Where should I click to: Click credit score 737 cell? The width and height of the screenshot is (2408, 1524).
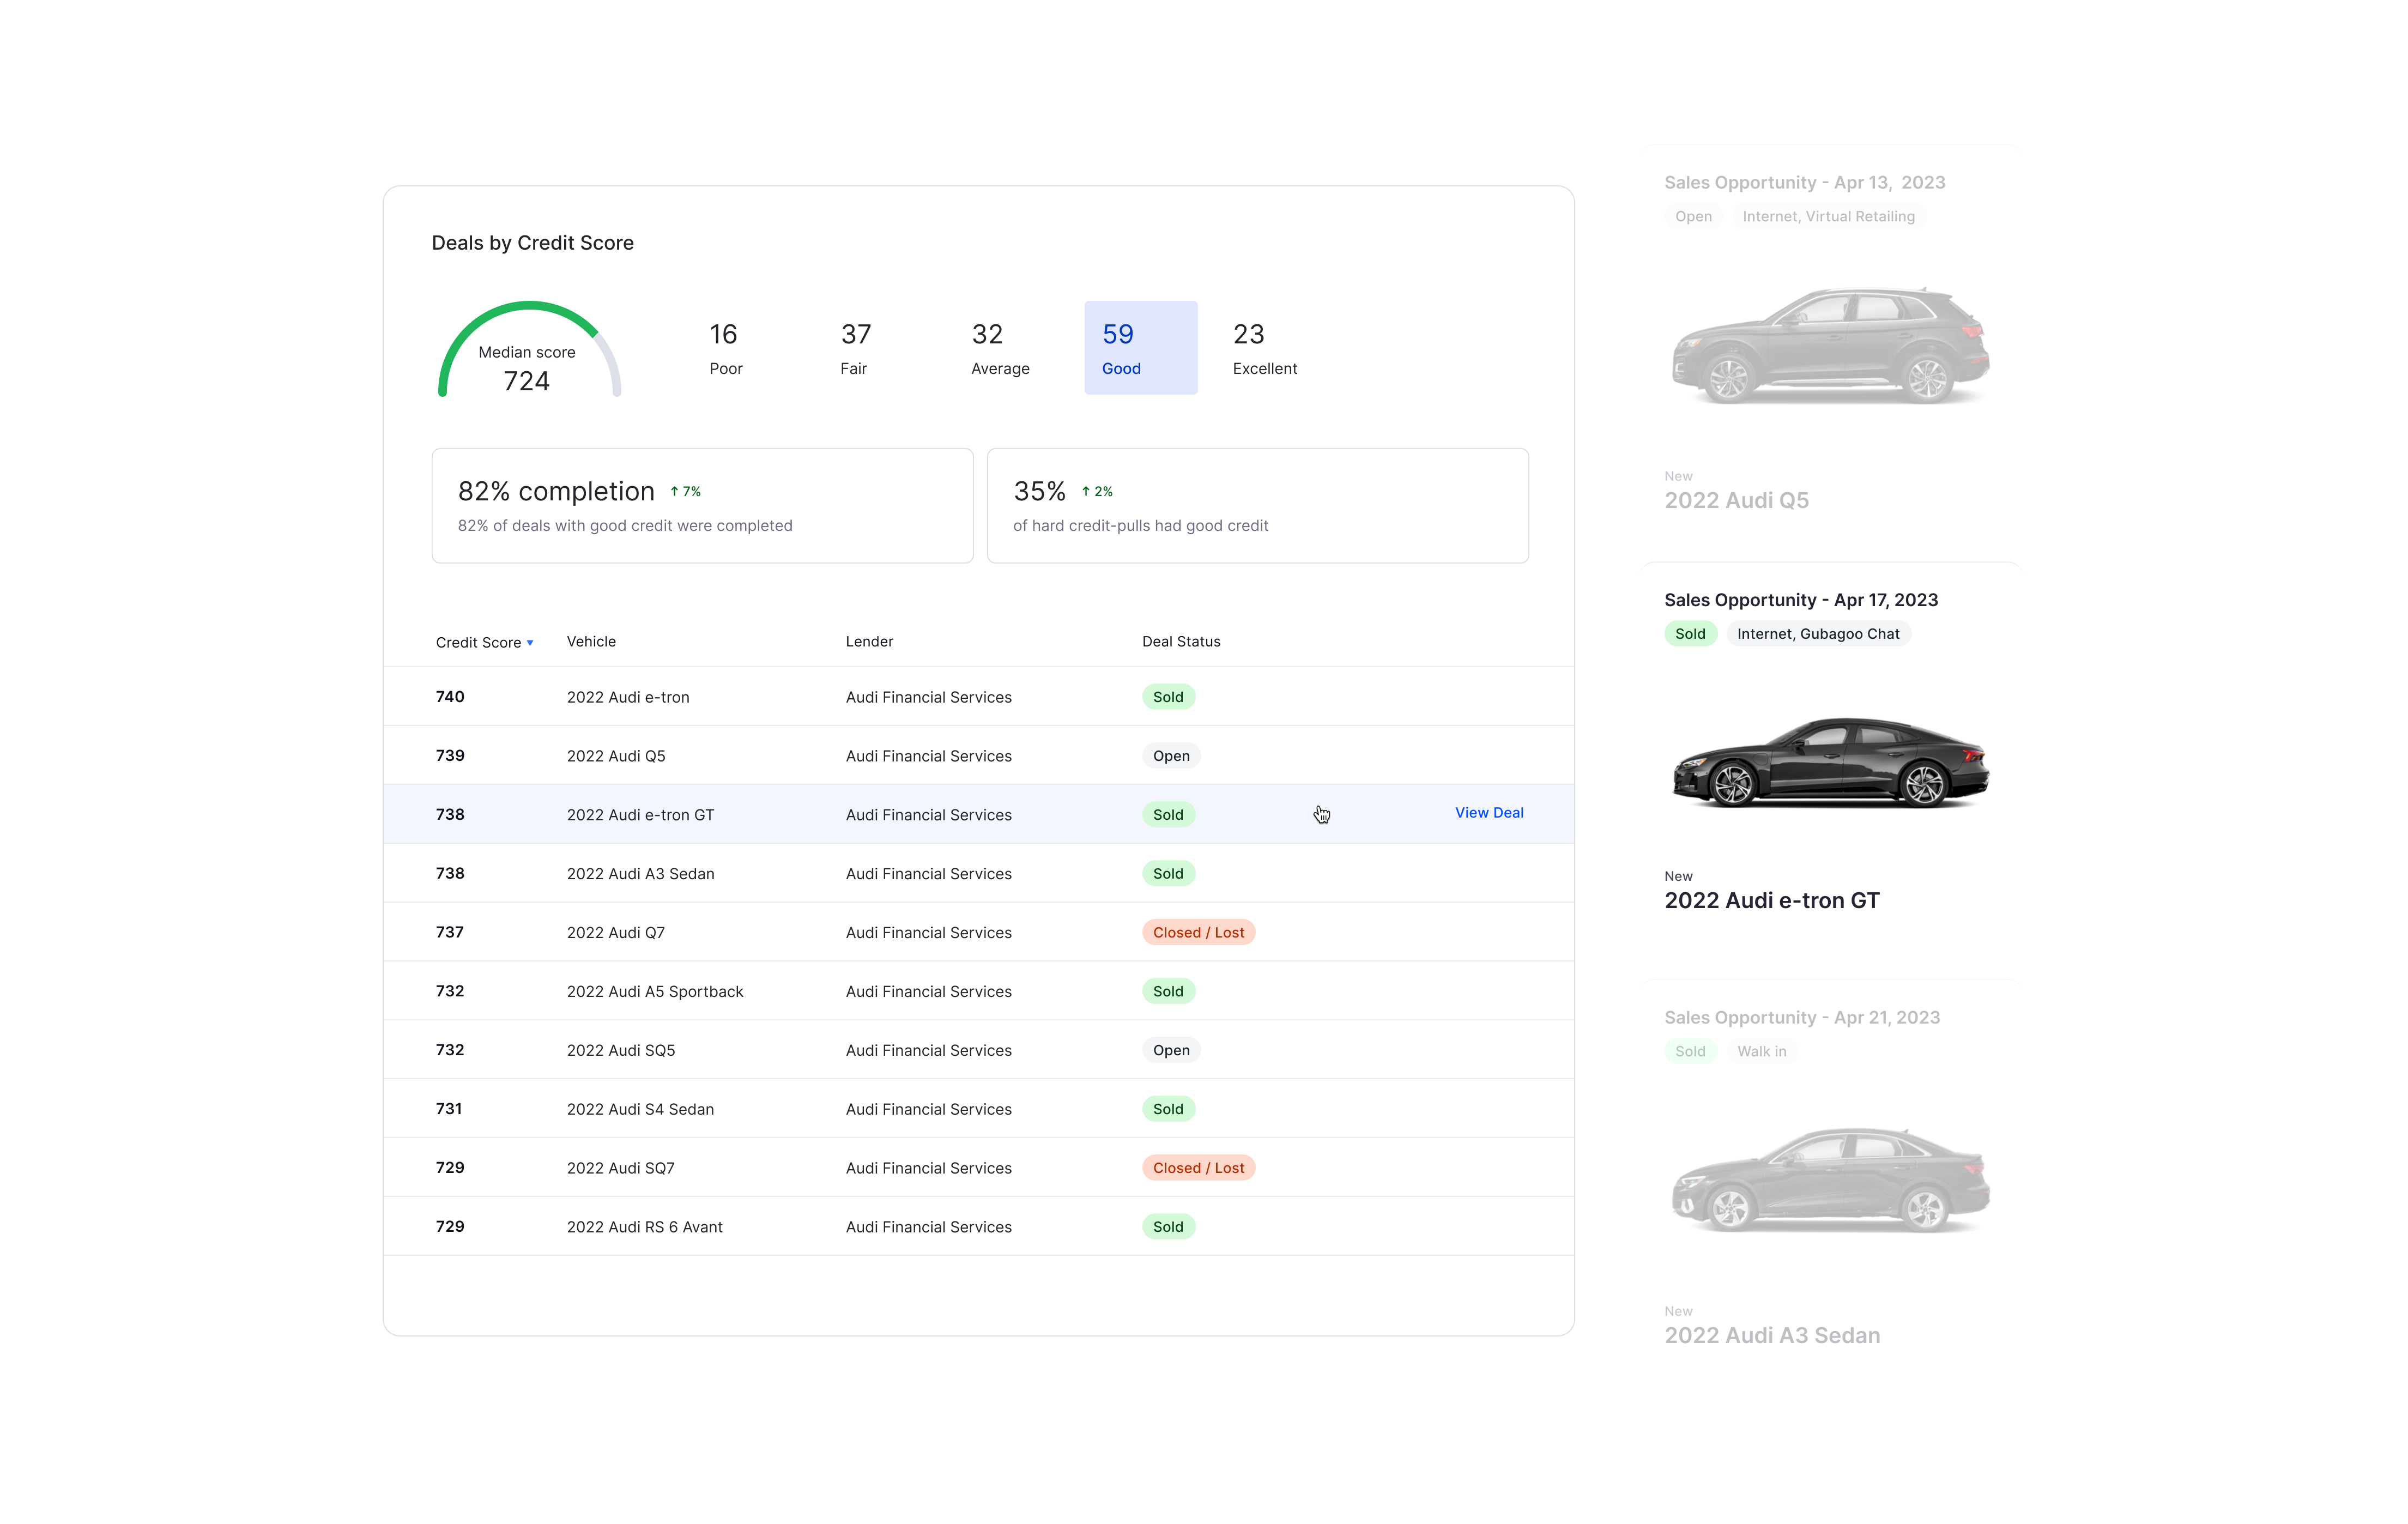pyautogui.click(x=450, y=933)
